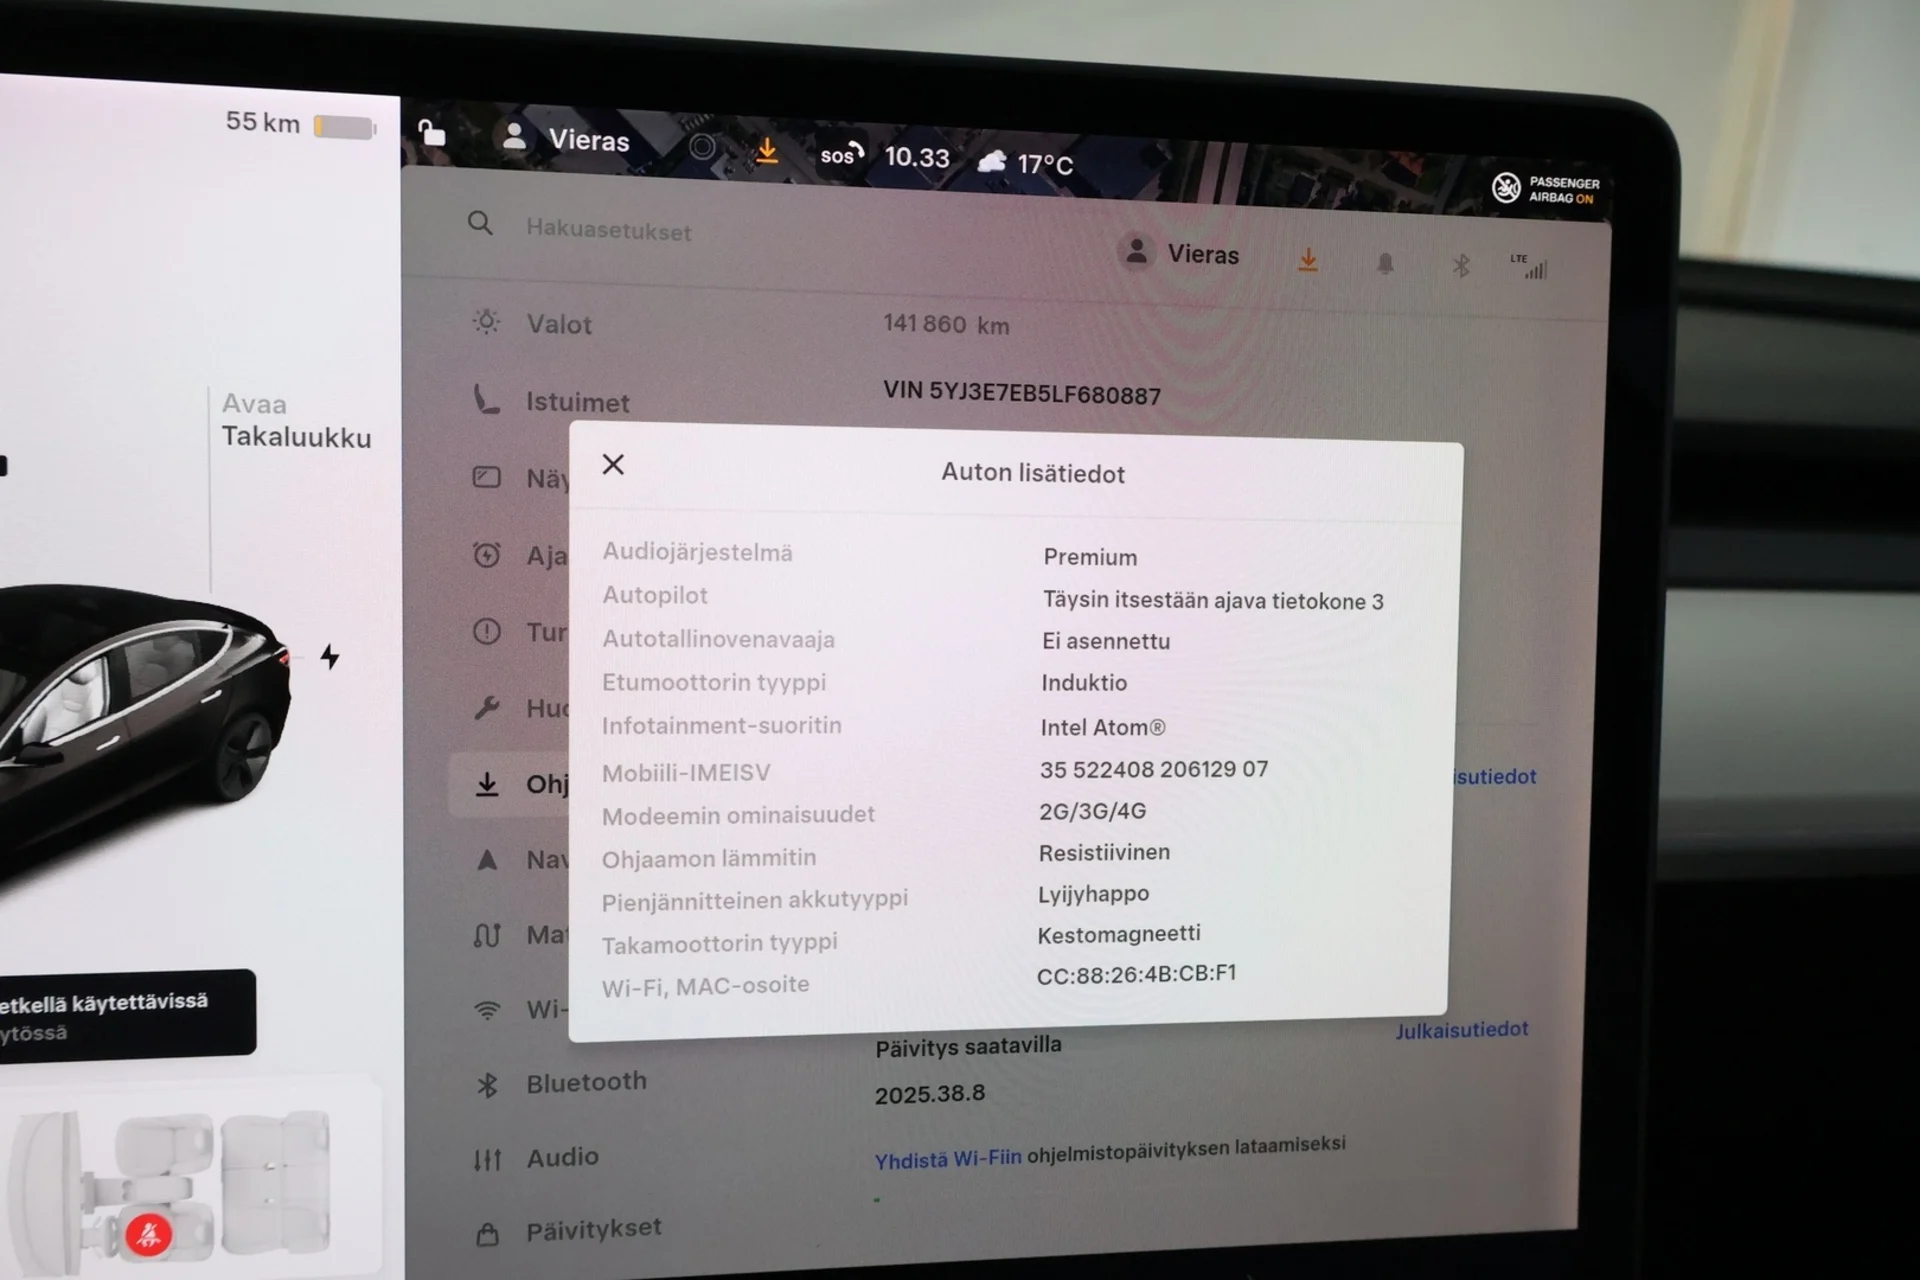Open the Audio settings menu

coord(561,1157)
